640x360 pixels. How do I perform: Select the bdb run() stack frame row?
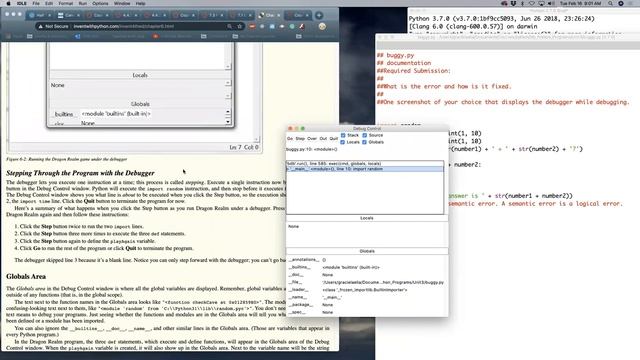(x=365, y=163)
